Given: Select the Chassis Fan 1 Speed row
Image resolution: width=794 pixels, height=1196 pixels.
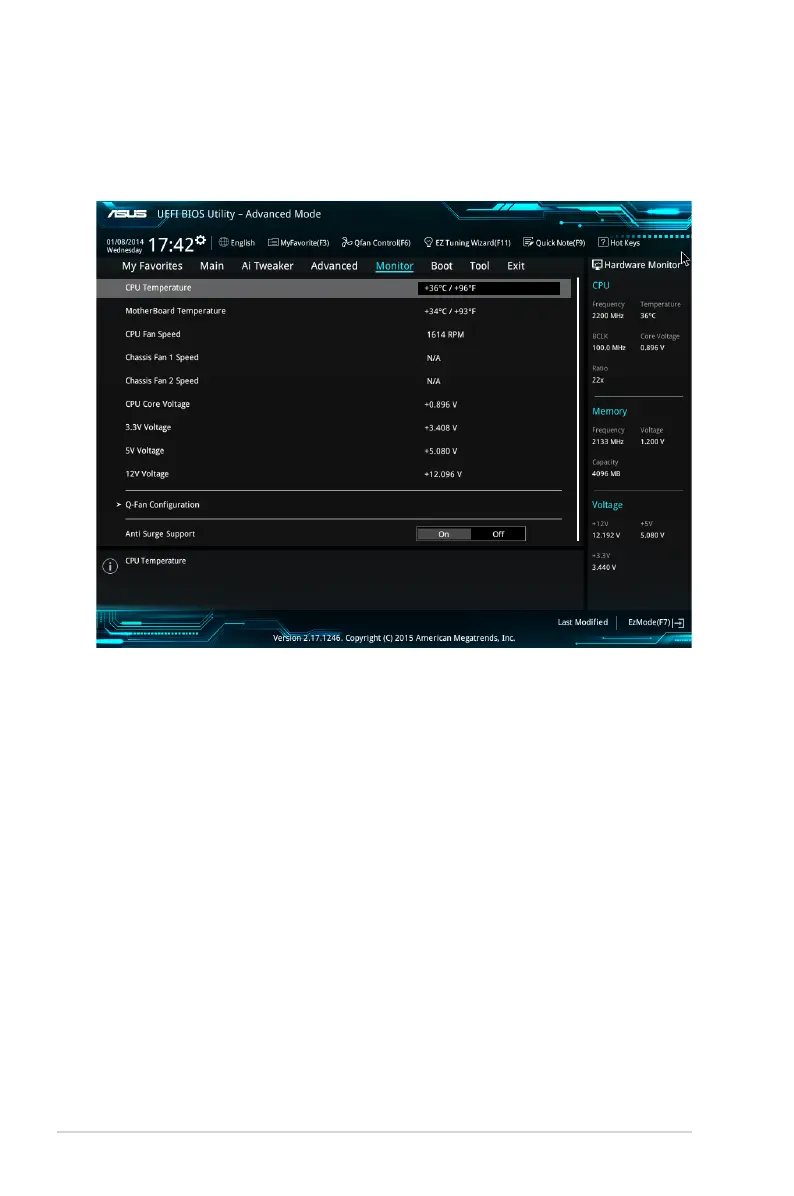Looking at the screenshot, I should coord(333,358).
